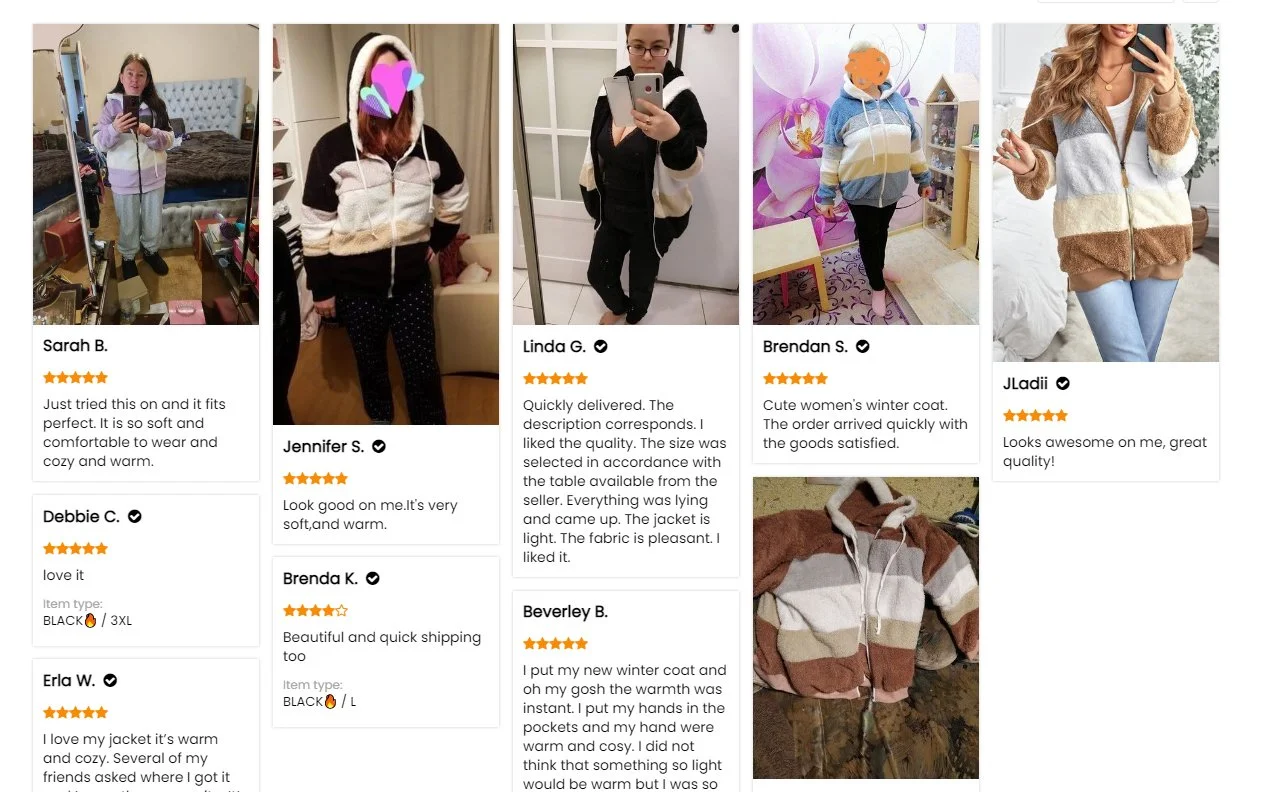Click the verified badge next to JLadii
The height and width of the screenshot is (792, 1270).
click(1063, 383)
